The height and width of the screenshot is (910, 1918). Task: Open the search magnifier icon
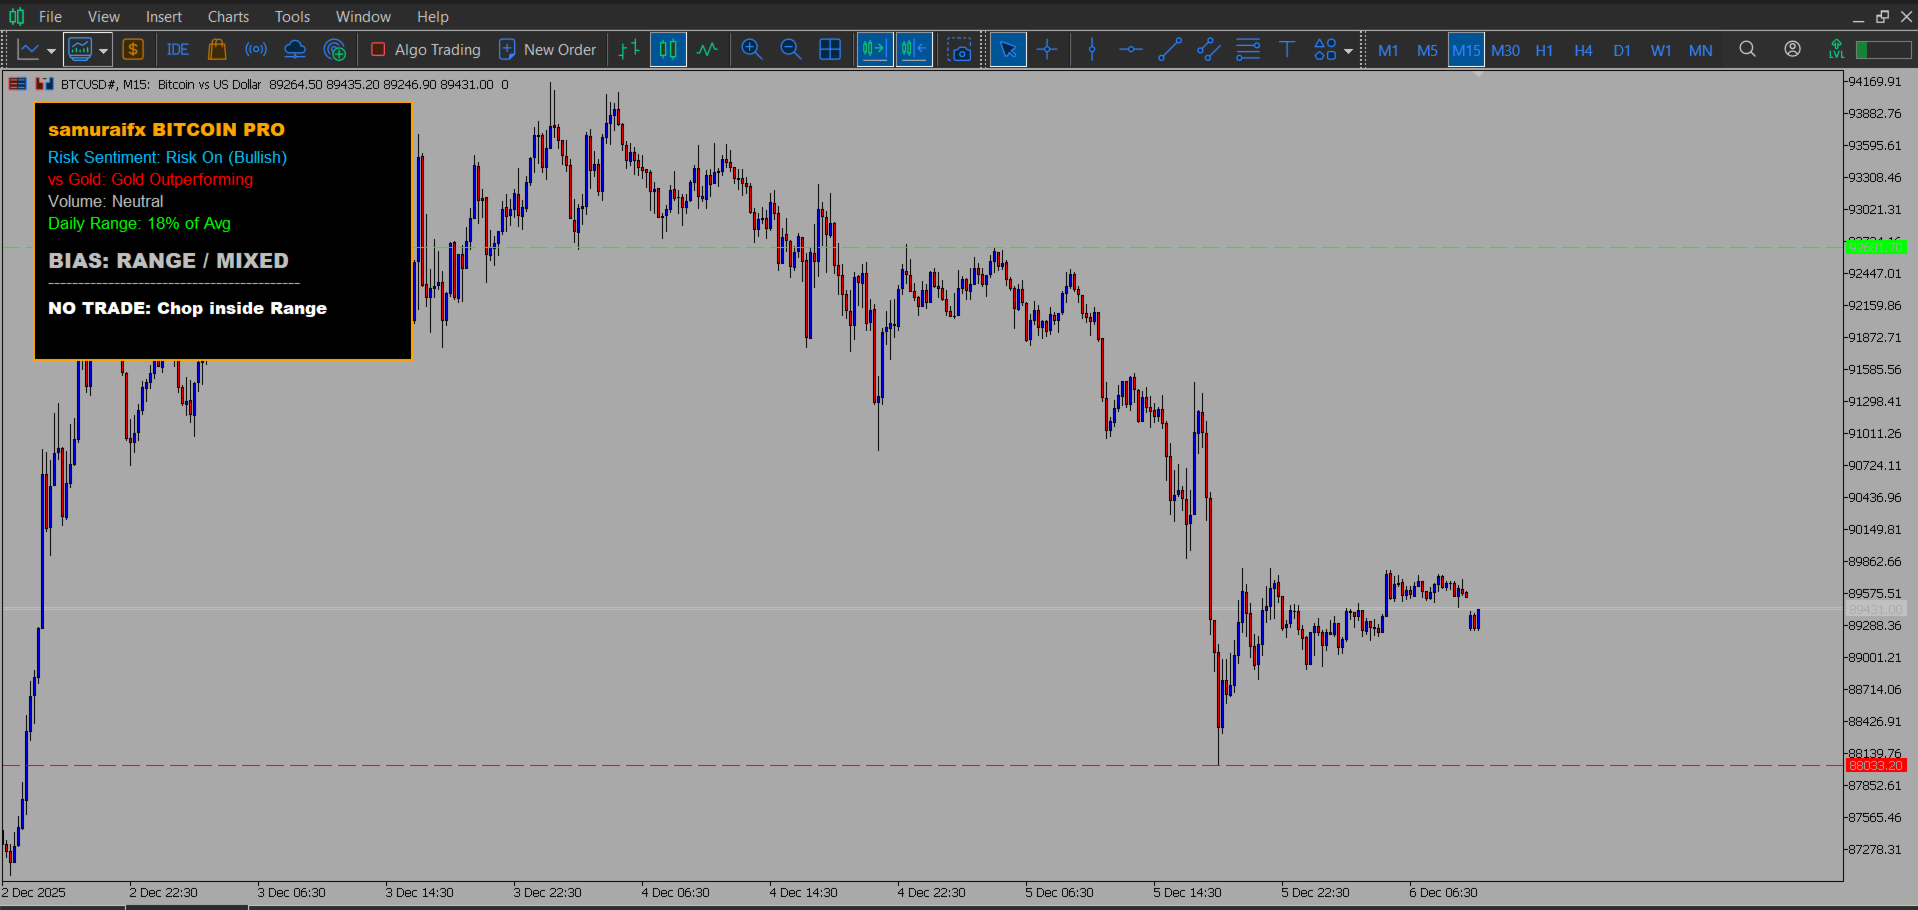pyautogui.click(x=1747, y=49)
